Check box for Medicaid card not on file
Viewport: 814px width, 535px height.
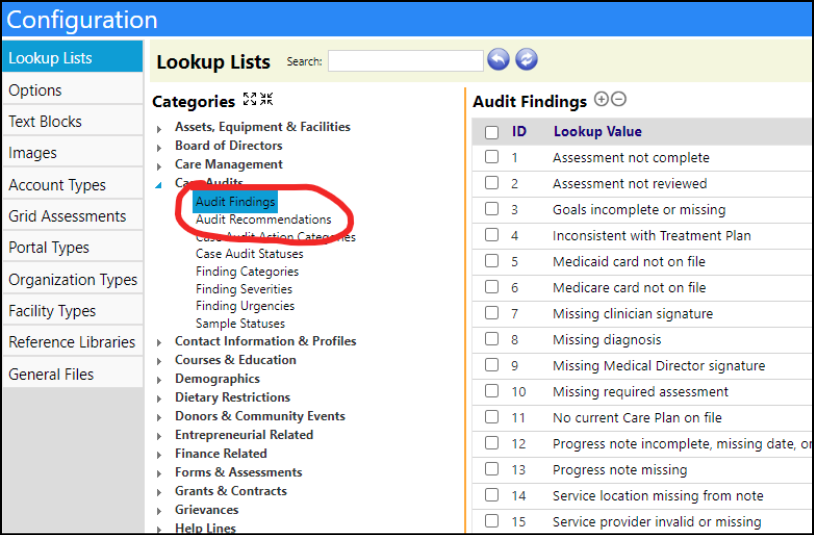[x=492, y=261]
